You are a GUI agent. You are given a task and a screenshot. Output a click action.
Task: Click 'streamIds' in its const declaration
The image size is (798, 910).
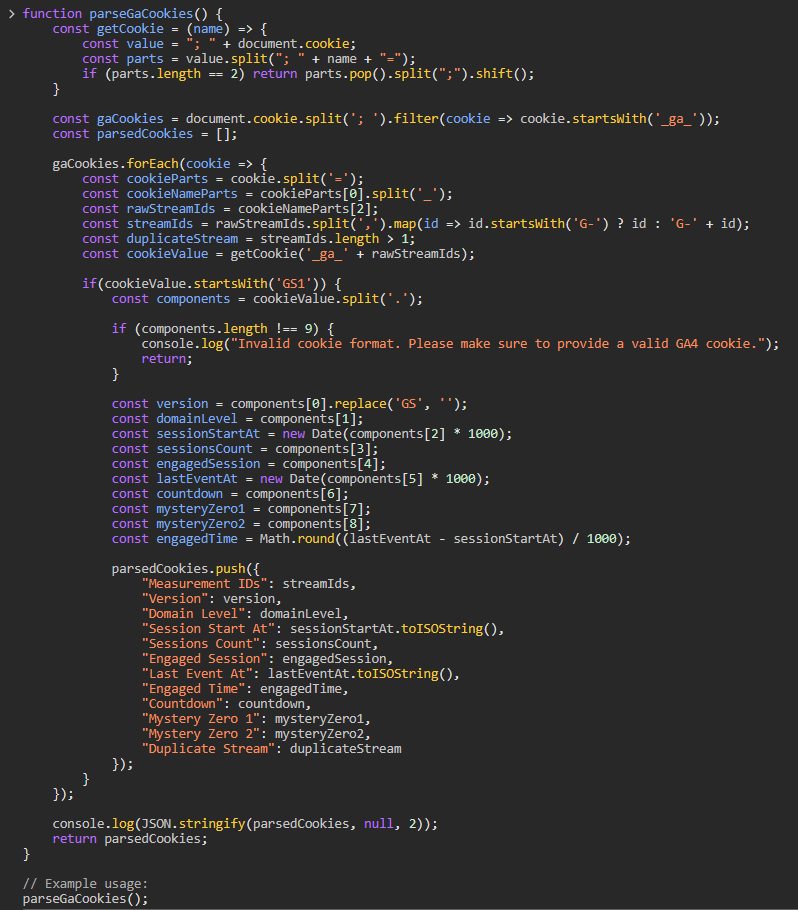coord(160,224)
